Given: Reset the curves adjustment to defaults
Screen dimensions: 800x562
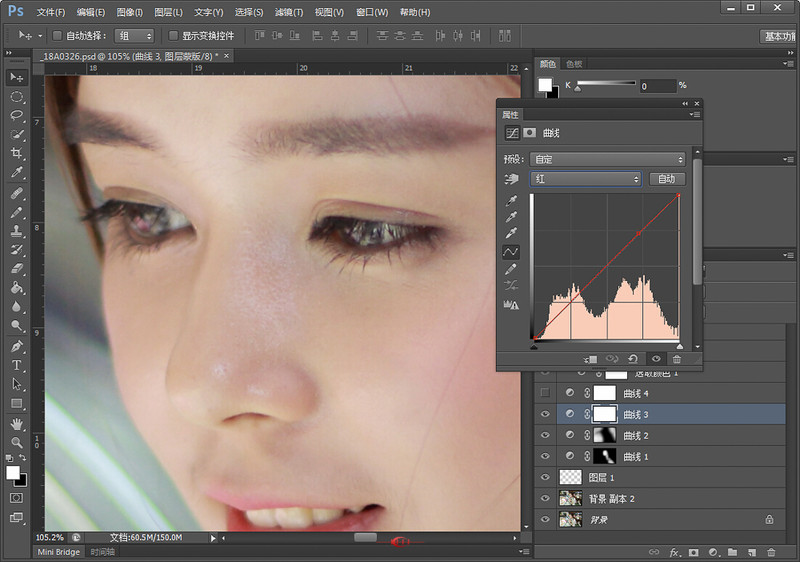Looking at the screenshot, I should [x=633, y=359].
